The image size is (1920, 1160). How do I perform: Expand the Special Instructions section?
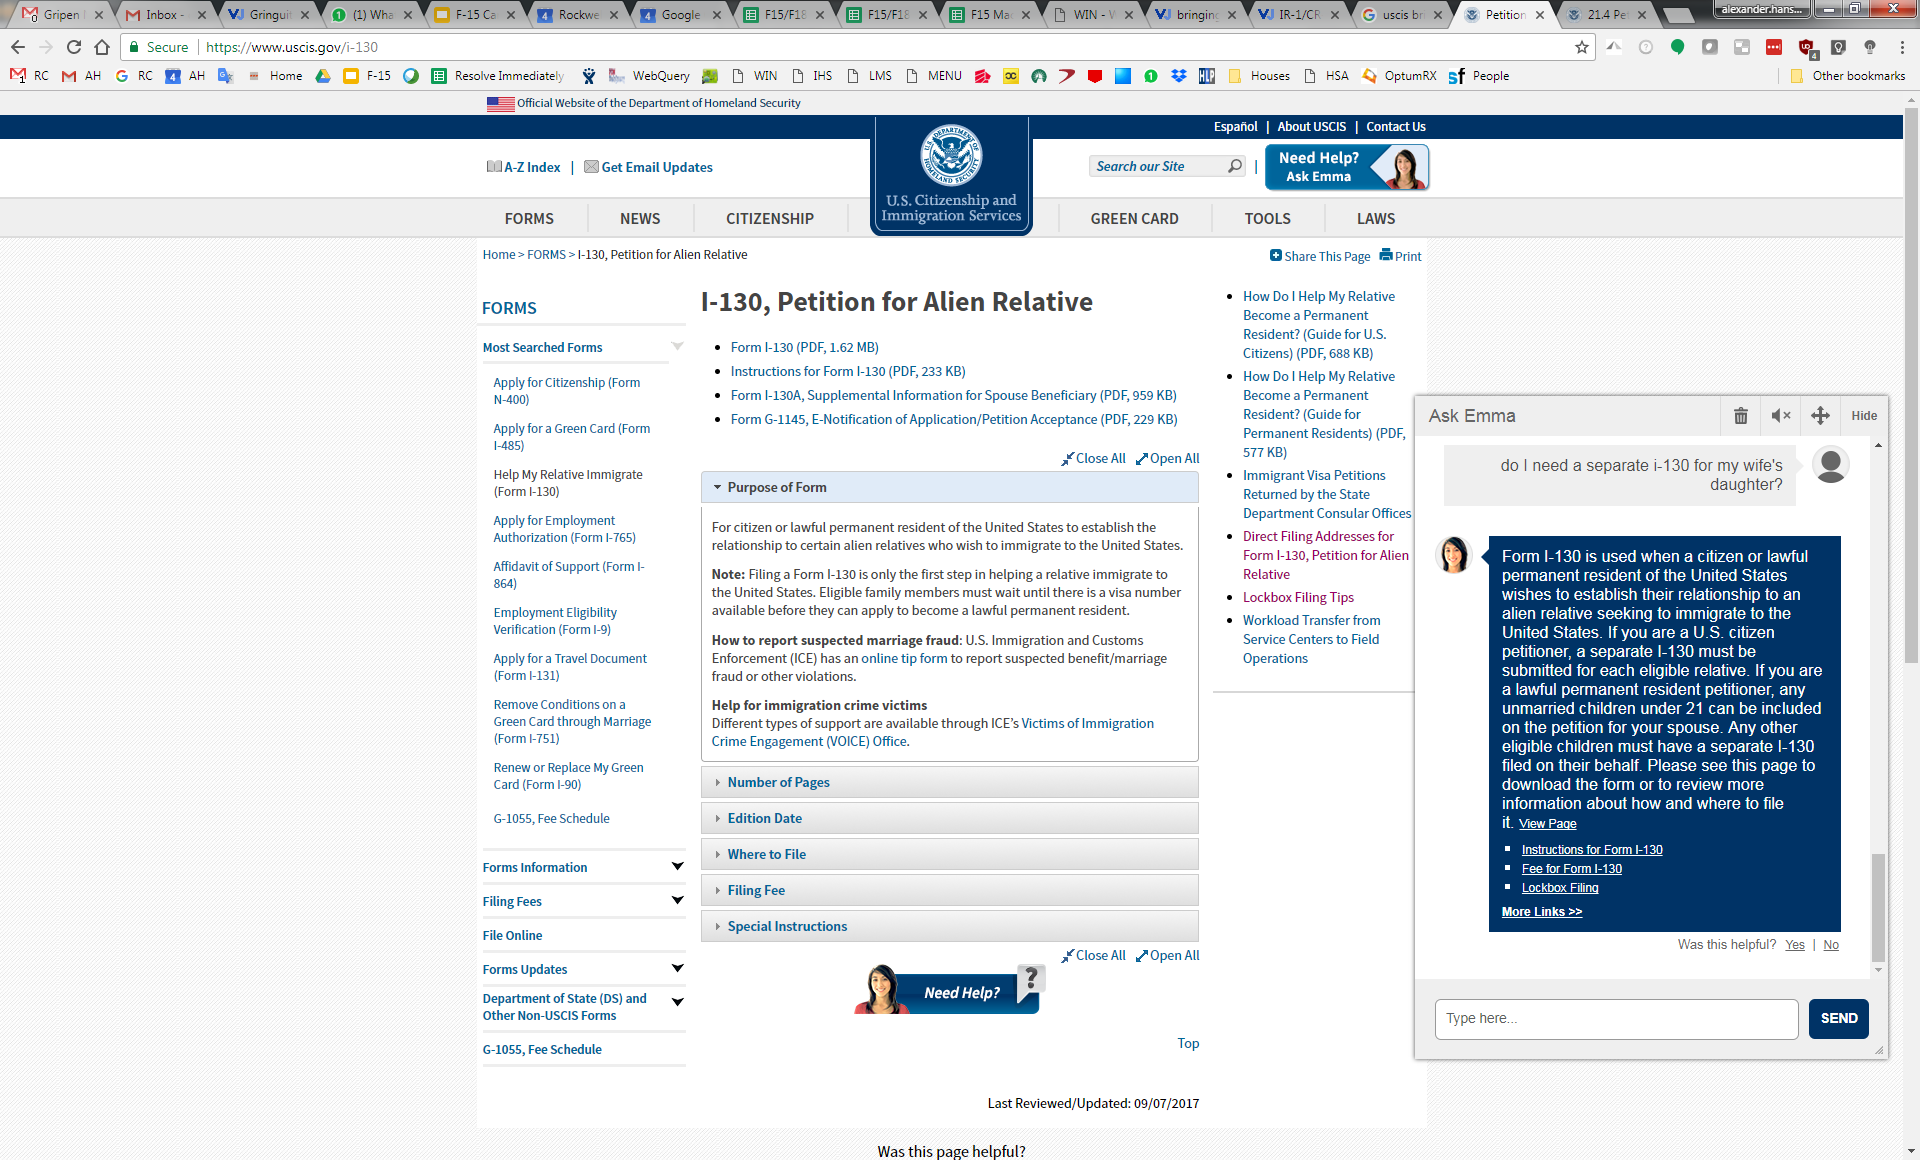950,926
